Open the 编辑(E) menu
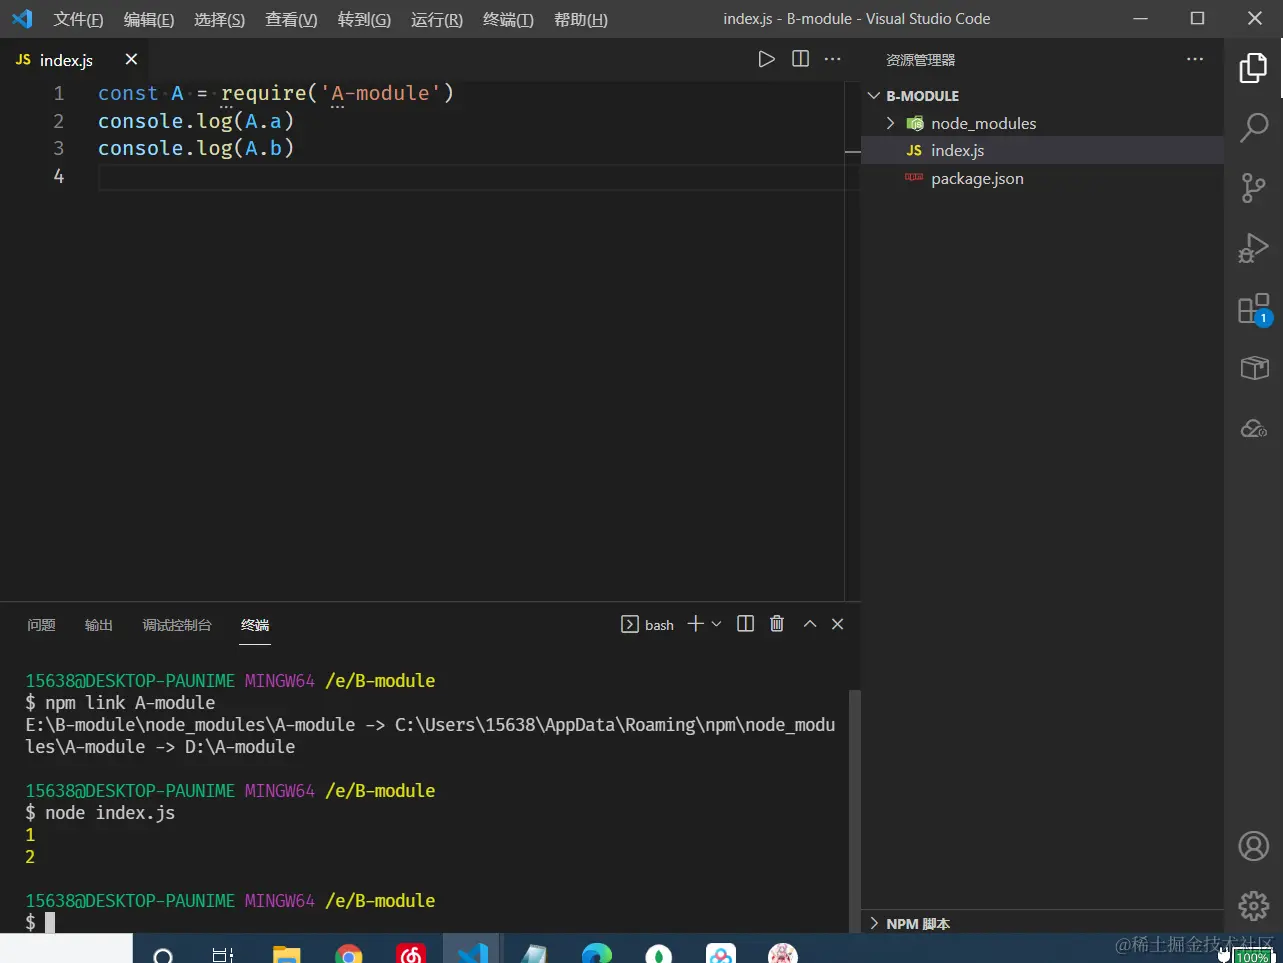This screenshot has width=1283, height=963. pos(149,19)
